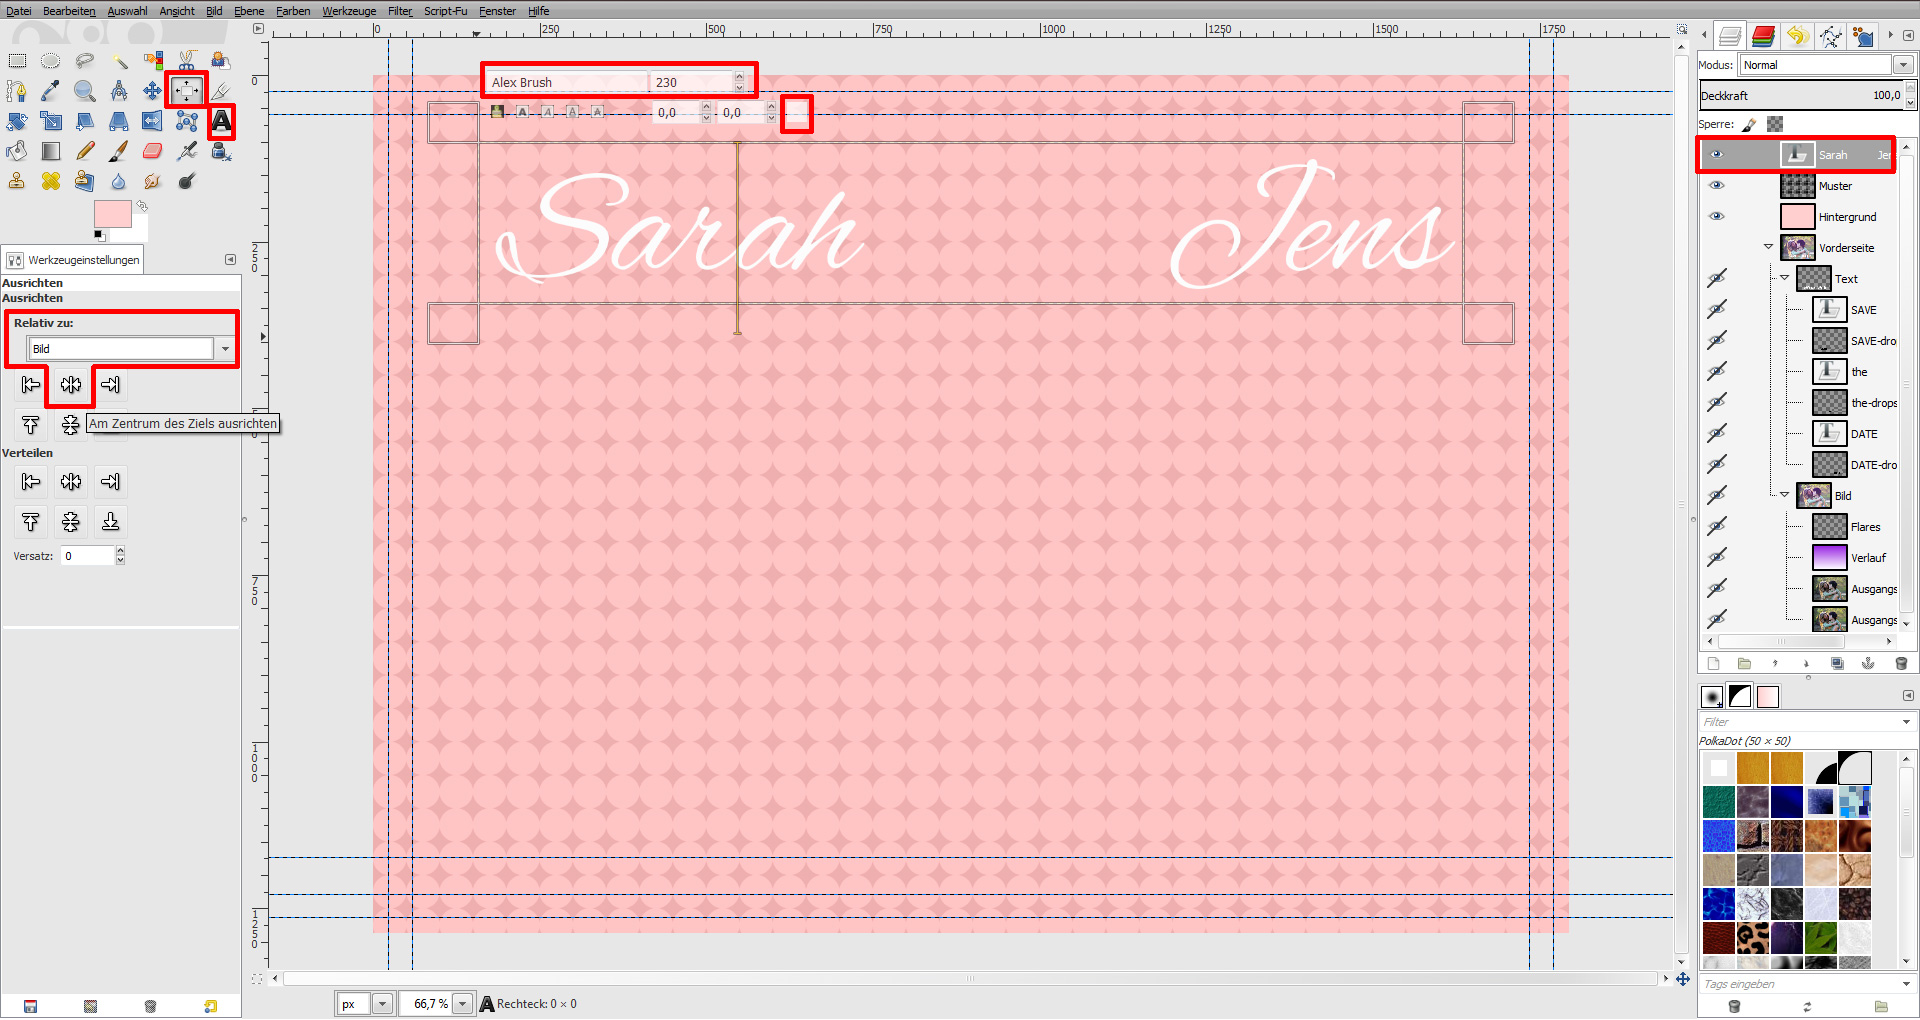Click the Am Zentrum des Ziels ausrichten button
The image size is (1920, 1020).
point(70,385)
